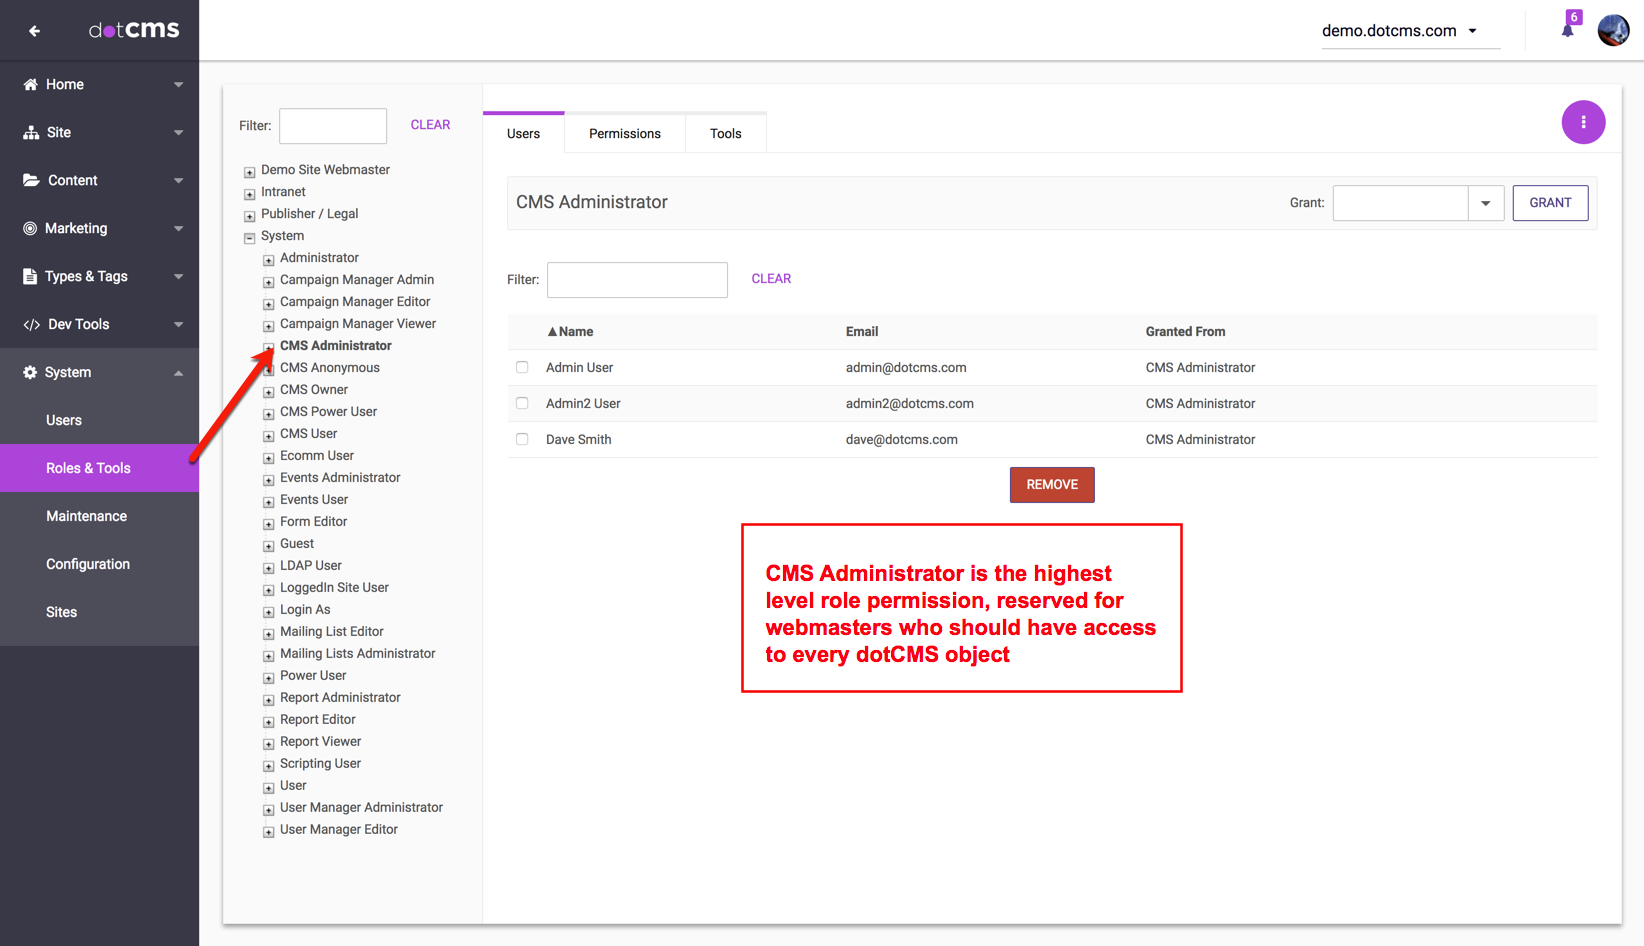Click the Dev Tools code icon
Viewport: 1644px width, 946px height.
[31, 325]
